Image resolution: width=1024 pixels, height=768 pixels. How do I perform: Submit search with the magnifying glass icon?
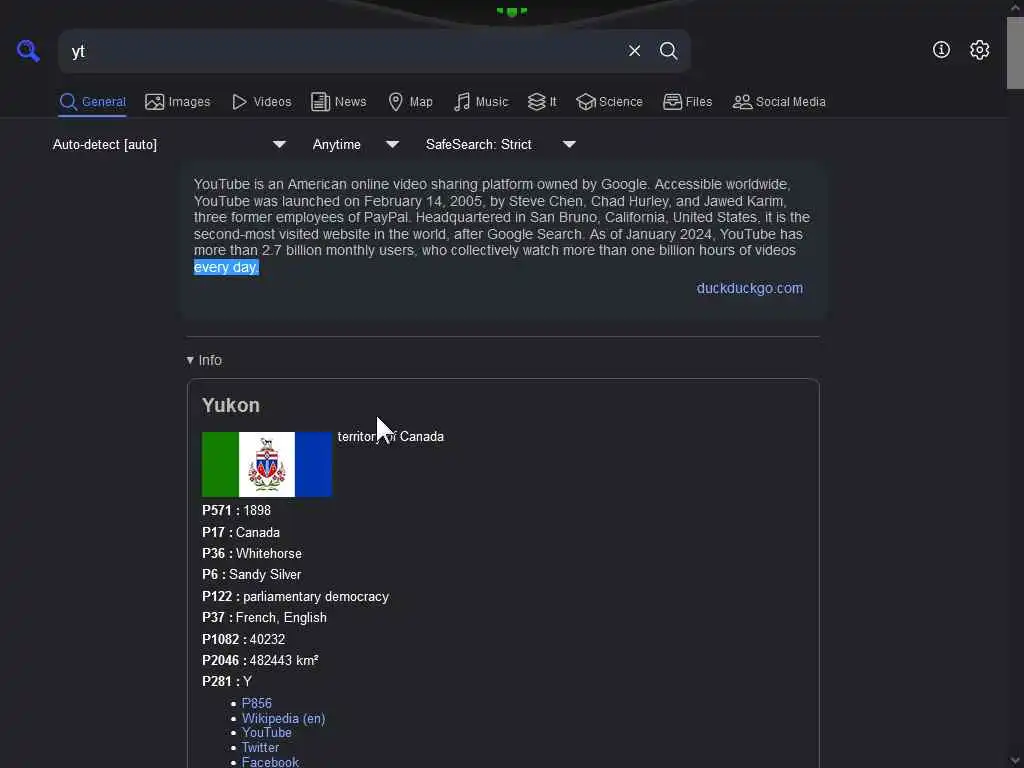(x=668, y=51)
